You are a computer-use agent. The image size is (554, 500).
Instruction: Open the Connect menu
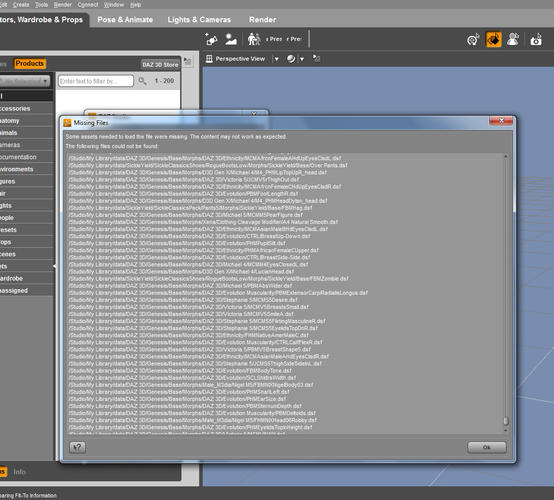[x=88, y=5]
